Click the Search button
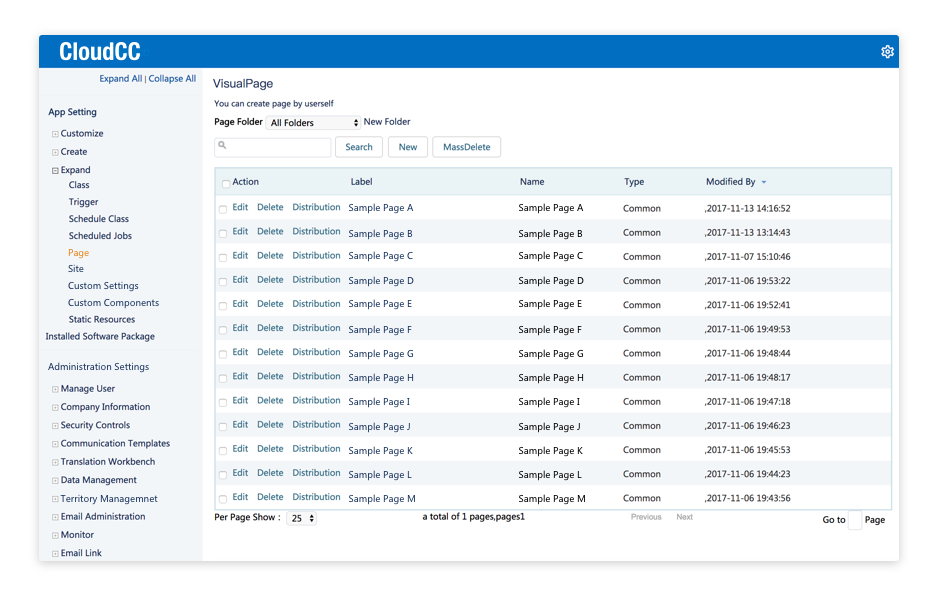This screenshot has width=940, height=600. click(x=358, y=145)
